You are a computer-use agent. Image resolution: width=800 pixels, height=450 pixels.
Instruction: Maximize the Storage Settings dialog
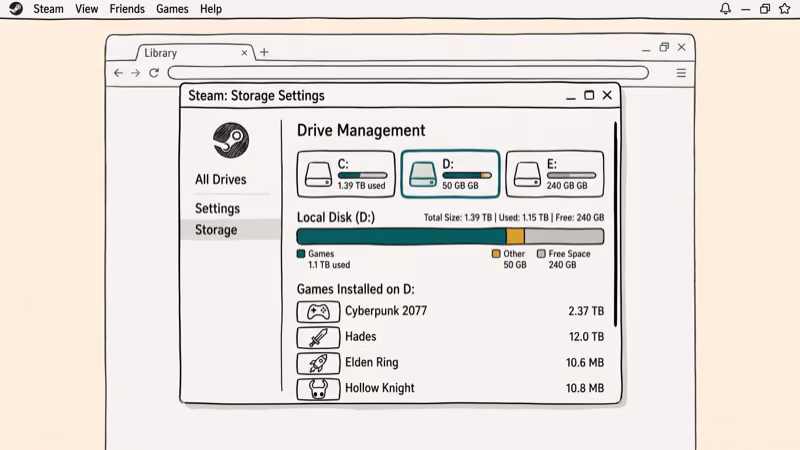[589, 95]
